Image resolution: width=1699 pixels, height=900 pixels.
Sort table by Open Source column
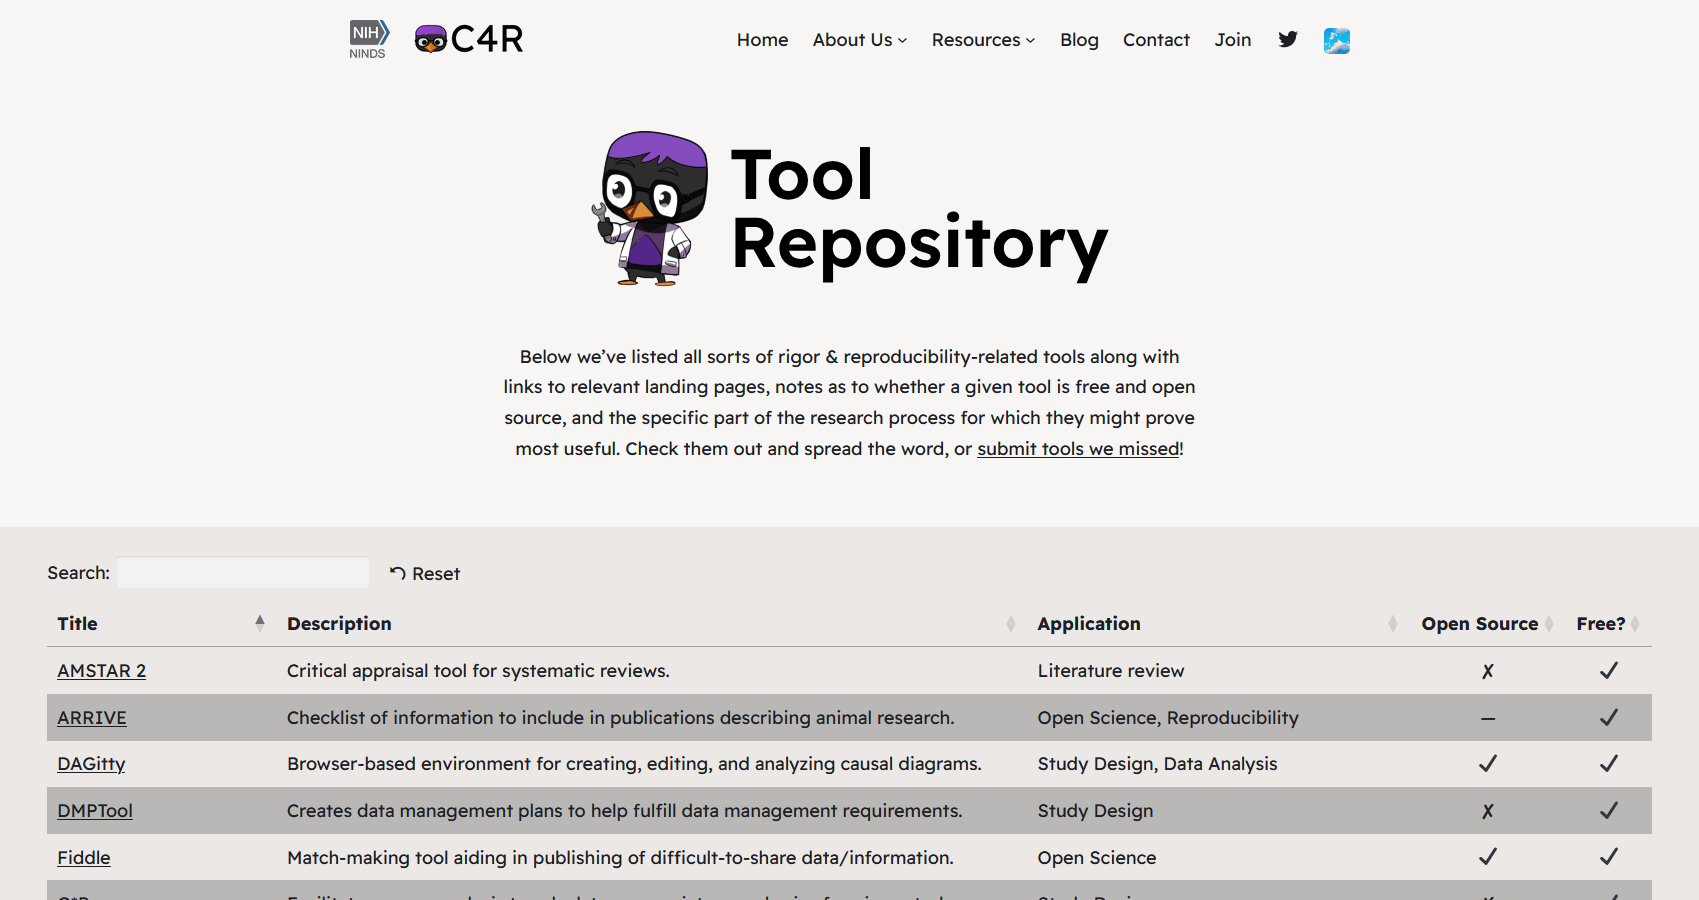[x=1487, y=624]
